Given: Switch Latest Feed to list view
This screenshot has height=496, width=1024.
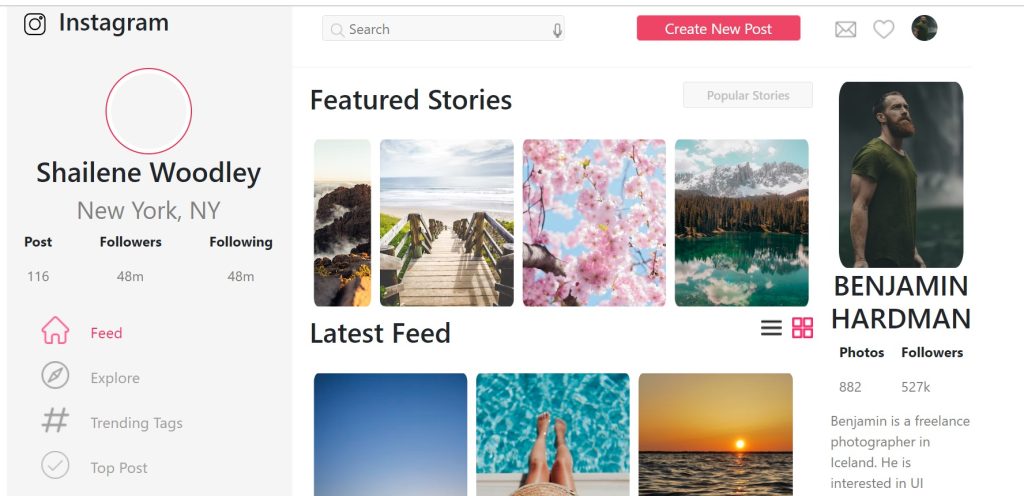Looking at the screenshot, I should pyautogui.click(x=771, y=328).
